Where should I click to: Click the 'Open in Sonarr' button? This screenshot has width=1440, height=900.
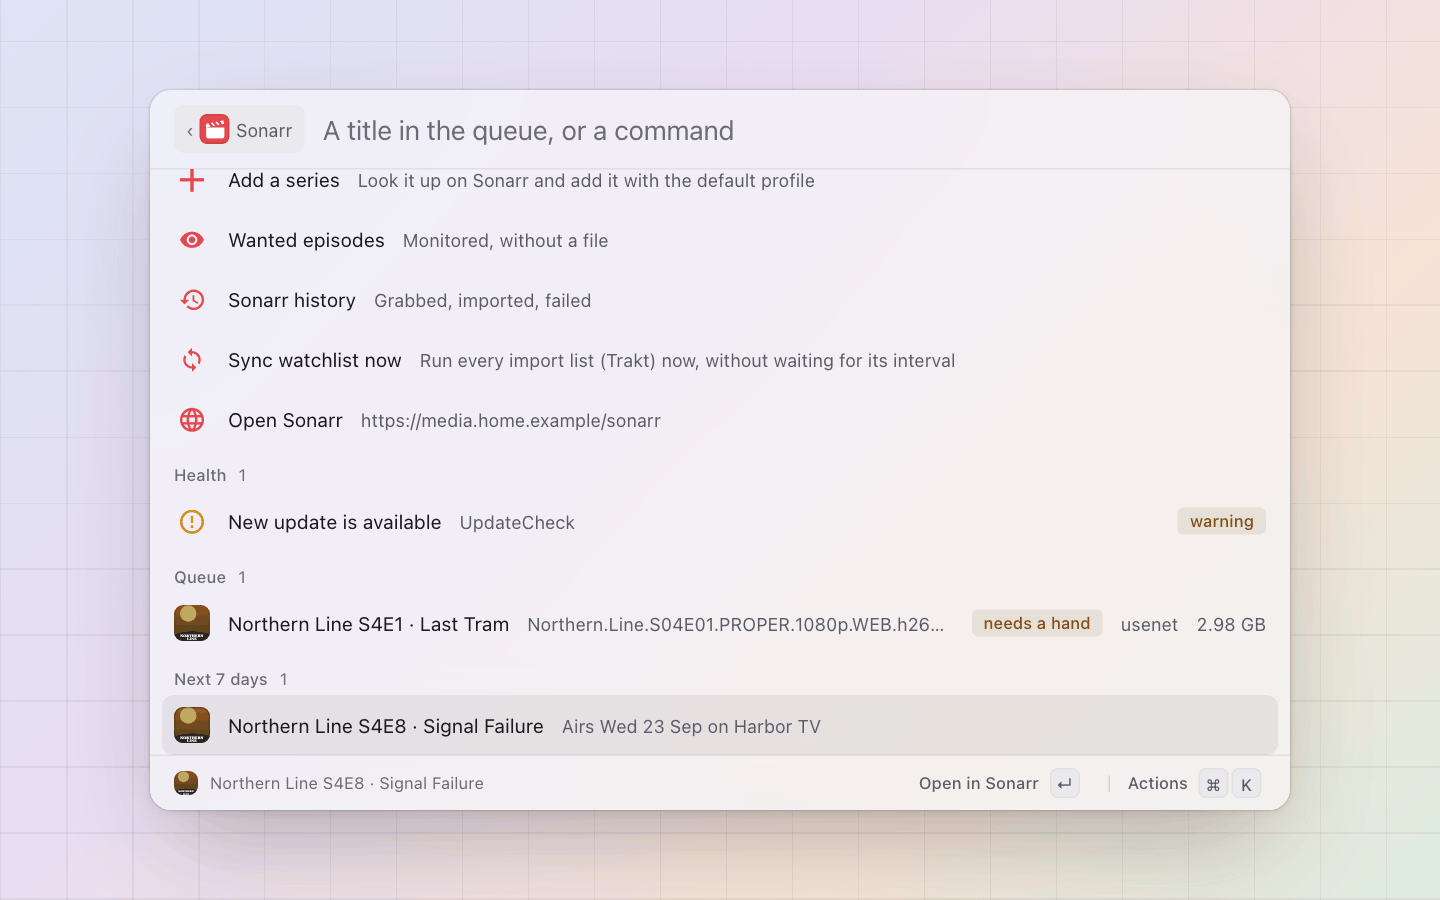click(998, 784)
